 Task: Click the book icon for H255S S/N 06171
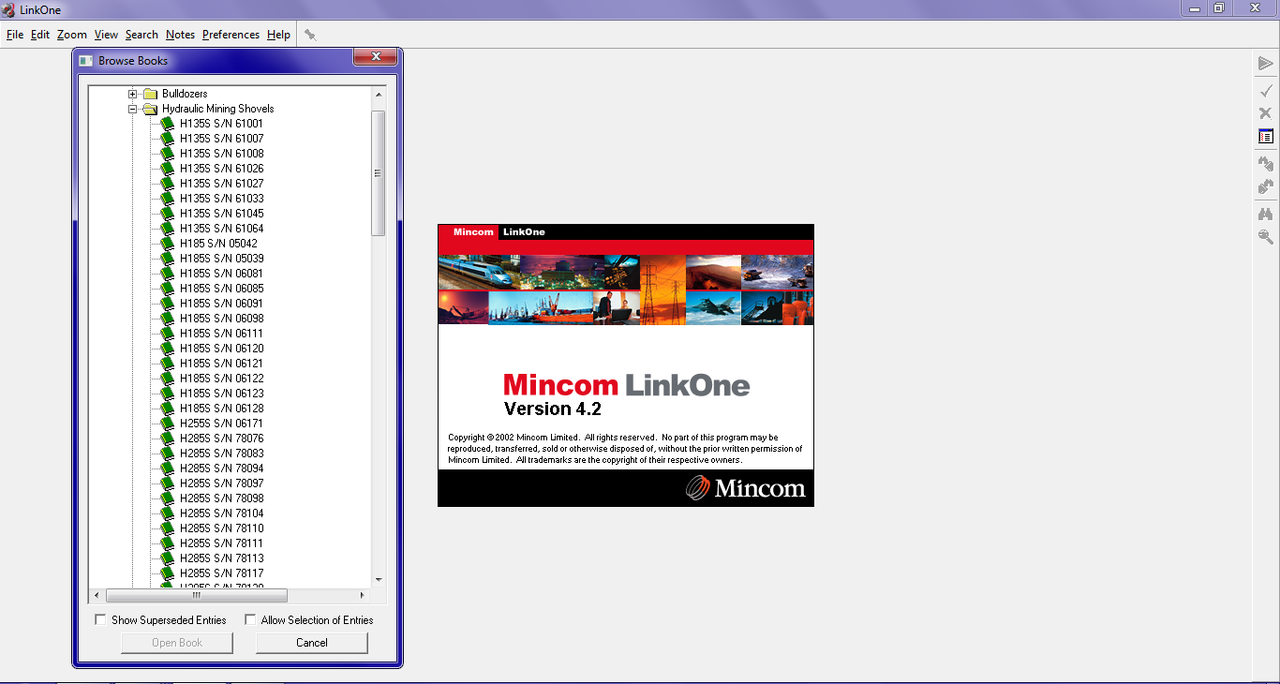167,424
